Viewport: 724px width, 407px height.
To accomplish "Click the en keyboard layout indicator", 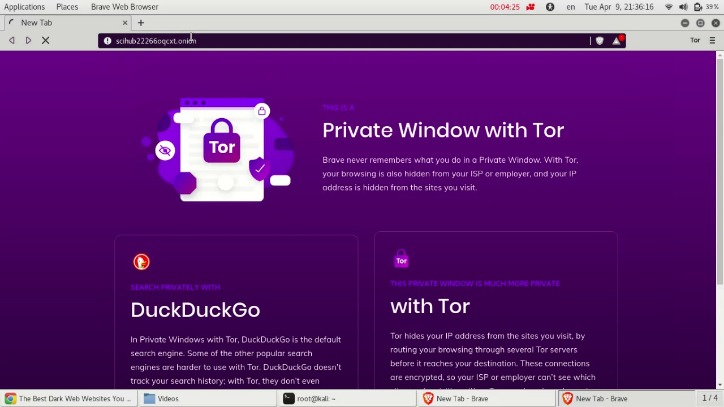I will (571, 7).
